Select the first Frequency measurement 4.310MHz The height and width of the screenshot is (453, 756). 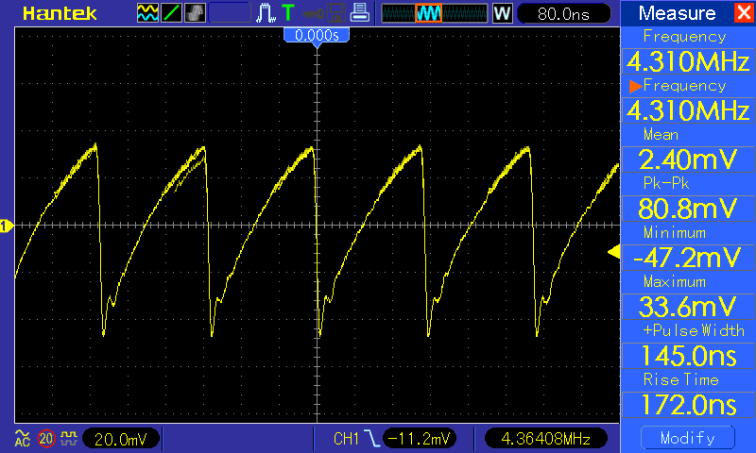point(686,61)
